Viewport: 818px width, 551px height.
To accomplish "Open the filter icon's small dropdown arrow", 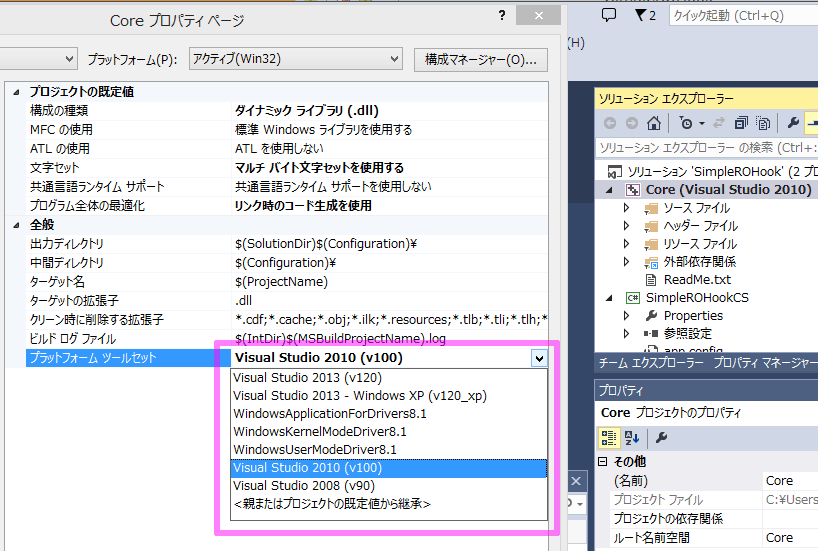I will tap(702, 124).
